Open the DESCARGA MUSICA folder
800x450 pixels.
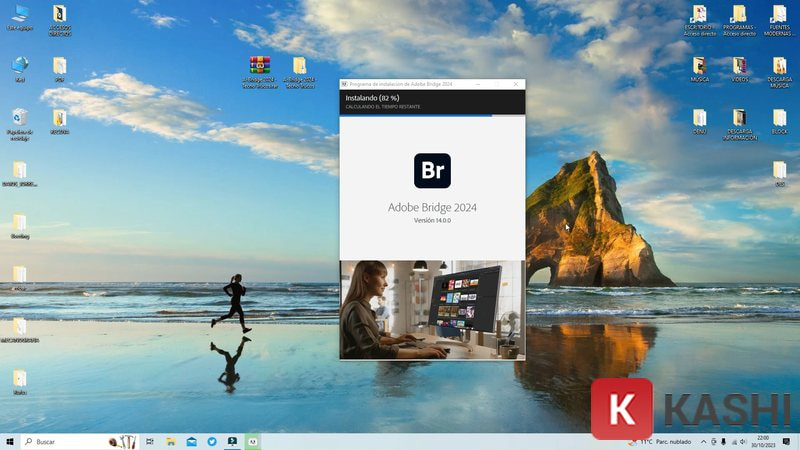(x=779, y=72)
